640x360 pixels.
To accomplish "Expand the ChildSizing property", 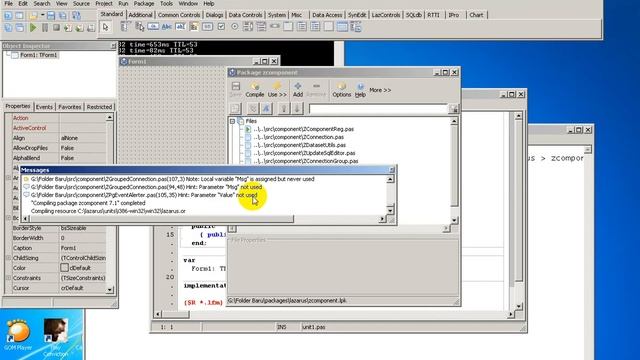I will pyautogui.click(x=8, y=258).
